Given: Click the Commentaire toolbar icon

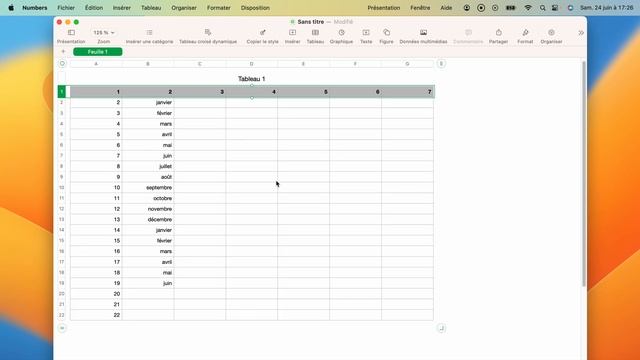Looking at the screenshot, I should point(468,33).
